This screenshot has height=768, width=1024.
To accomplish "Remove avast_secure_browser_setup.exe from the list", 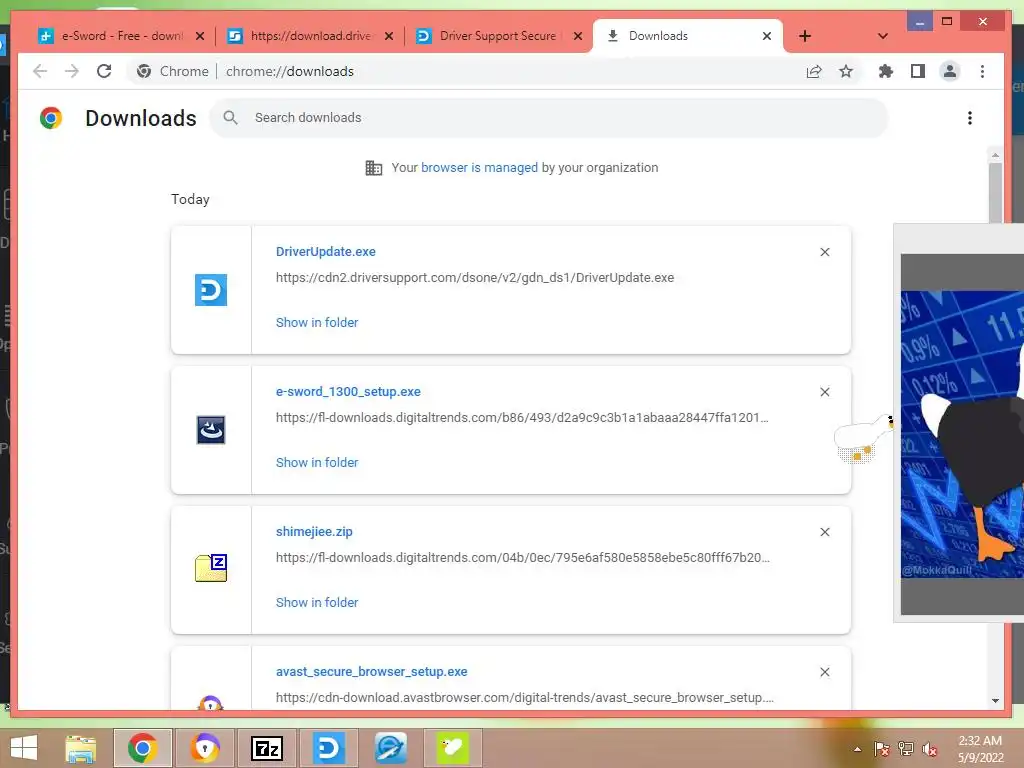I will pos(825,672).
